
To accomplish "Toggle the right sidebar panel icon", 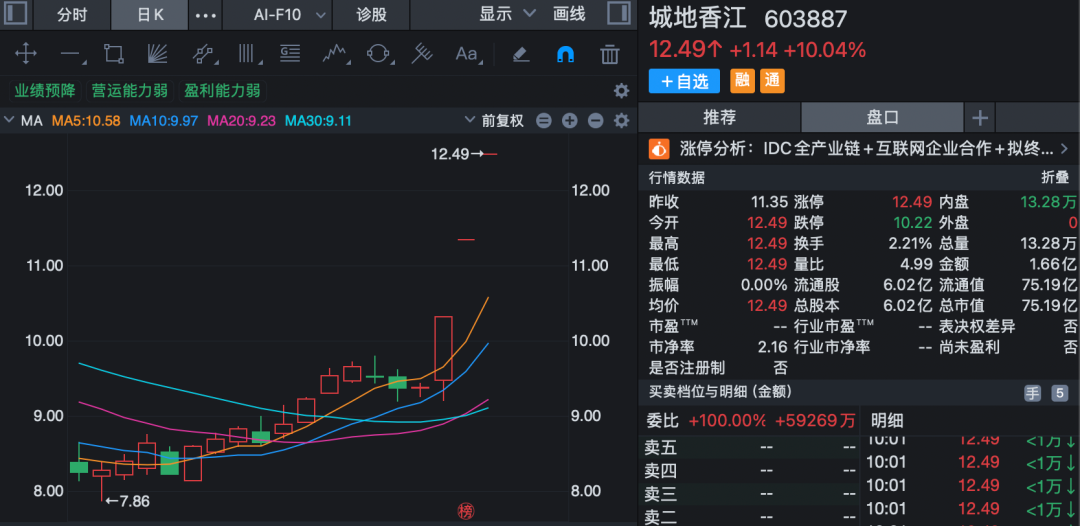I will click(x=619, y=14).
